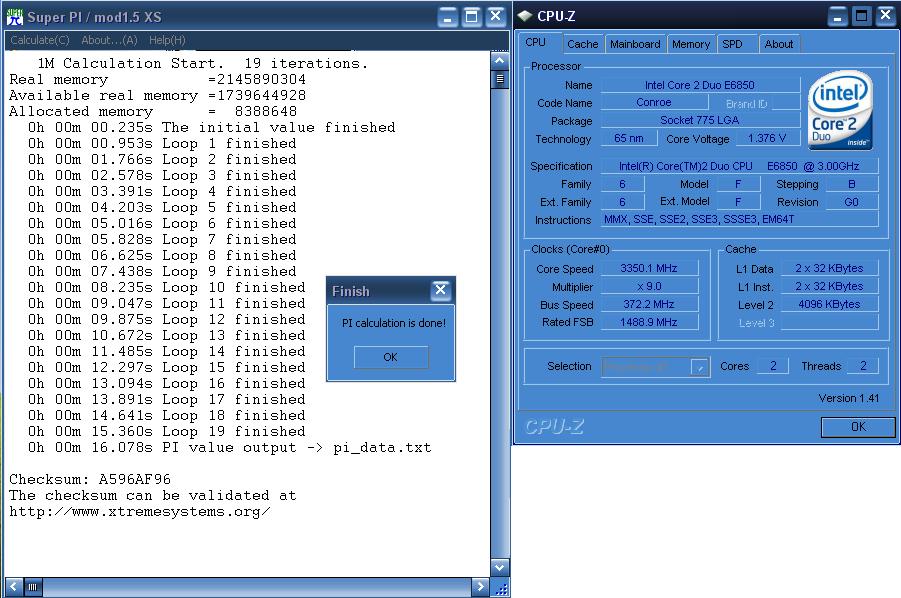Viewport: 901px width, 598px height.
Task: Click the Revision value 'G0'
Action: point(852,202)
